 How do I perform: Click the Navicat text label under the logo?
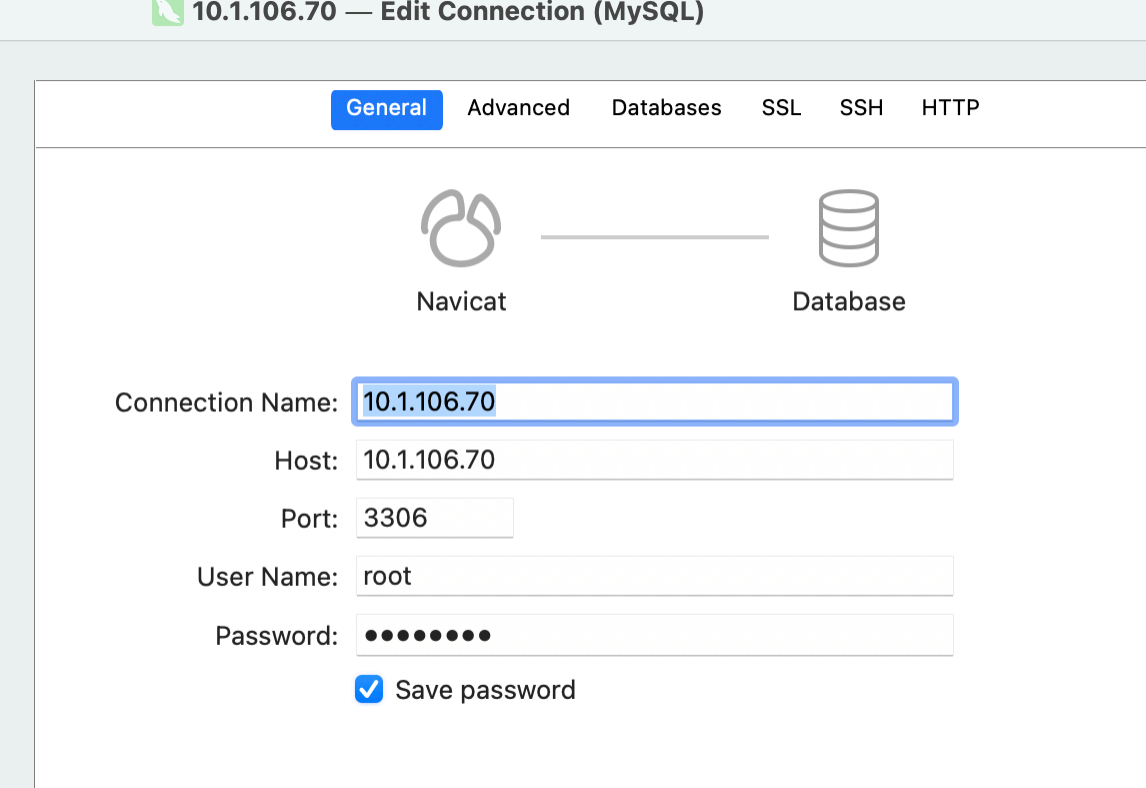[x=461, y=301]
